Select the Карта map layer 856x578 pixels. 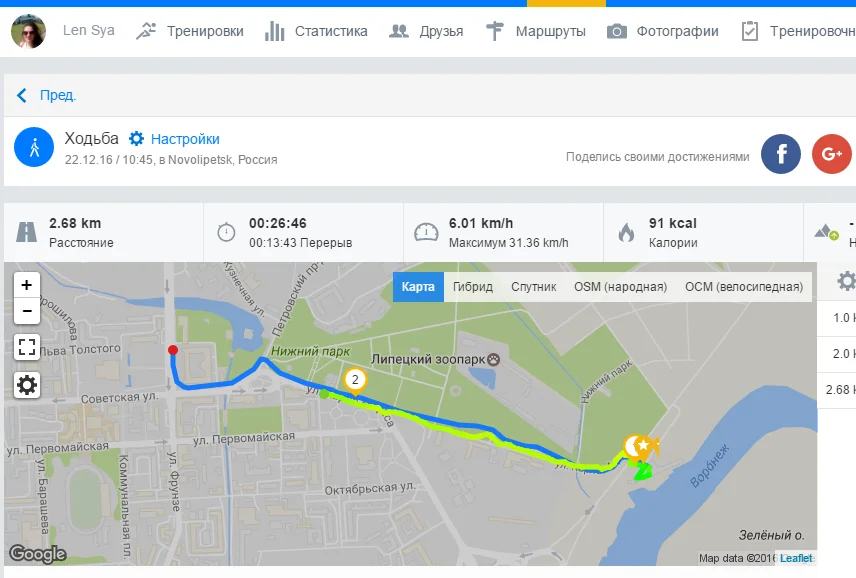pyautogui.click(x=418, y=287)
